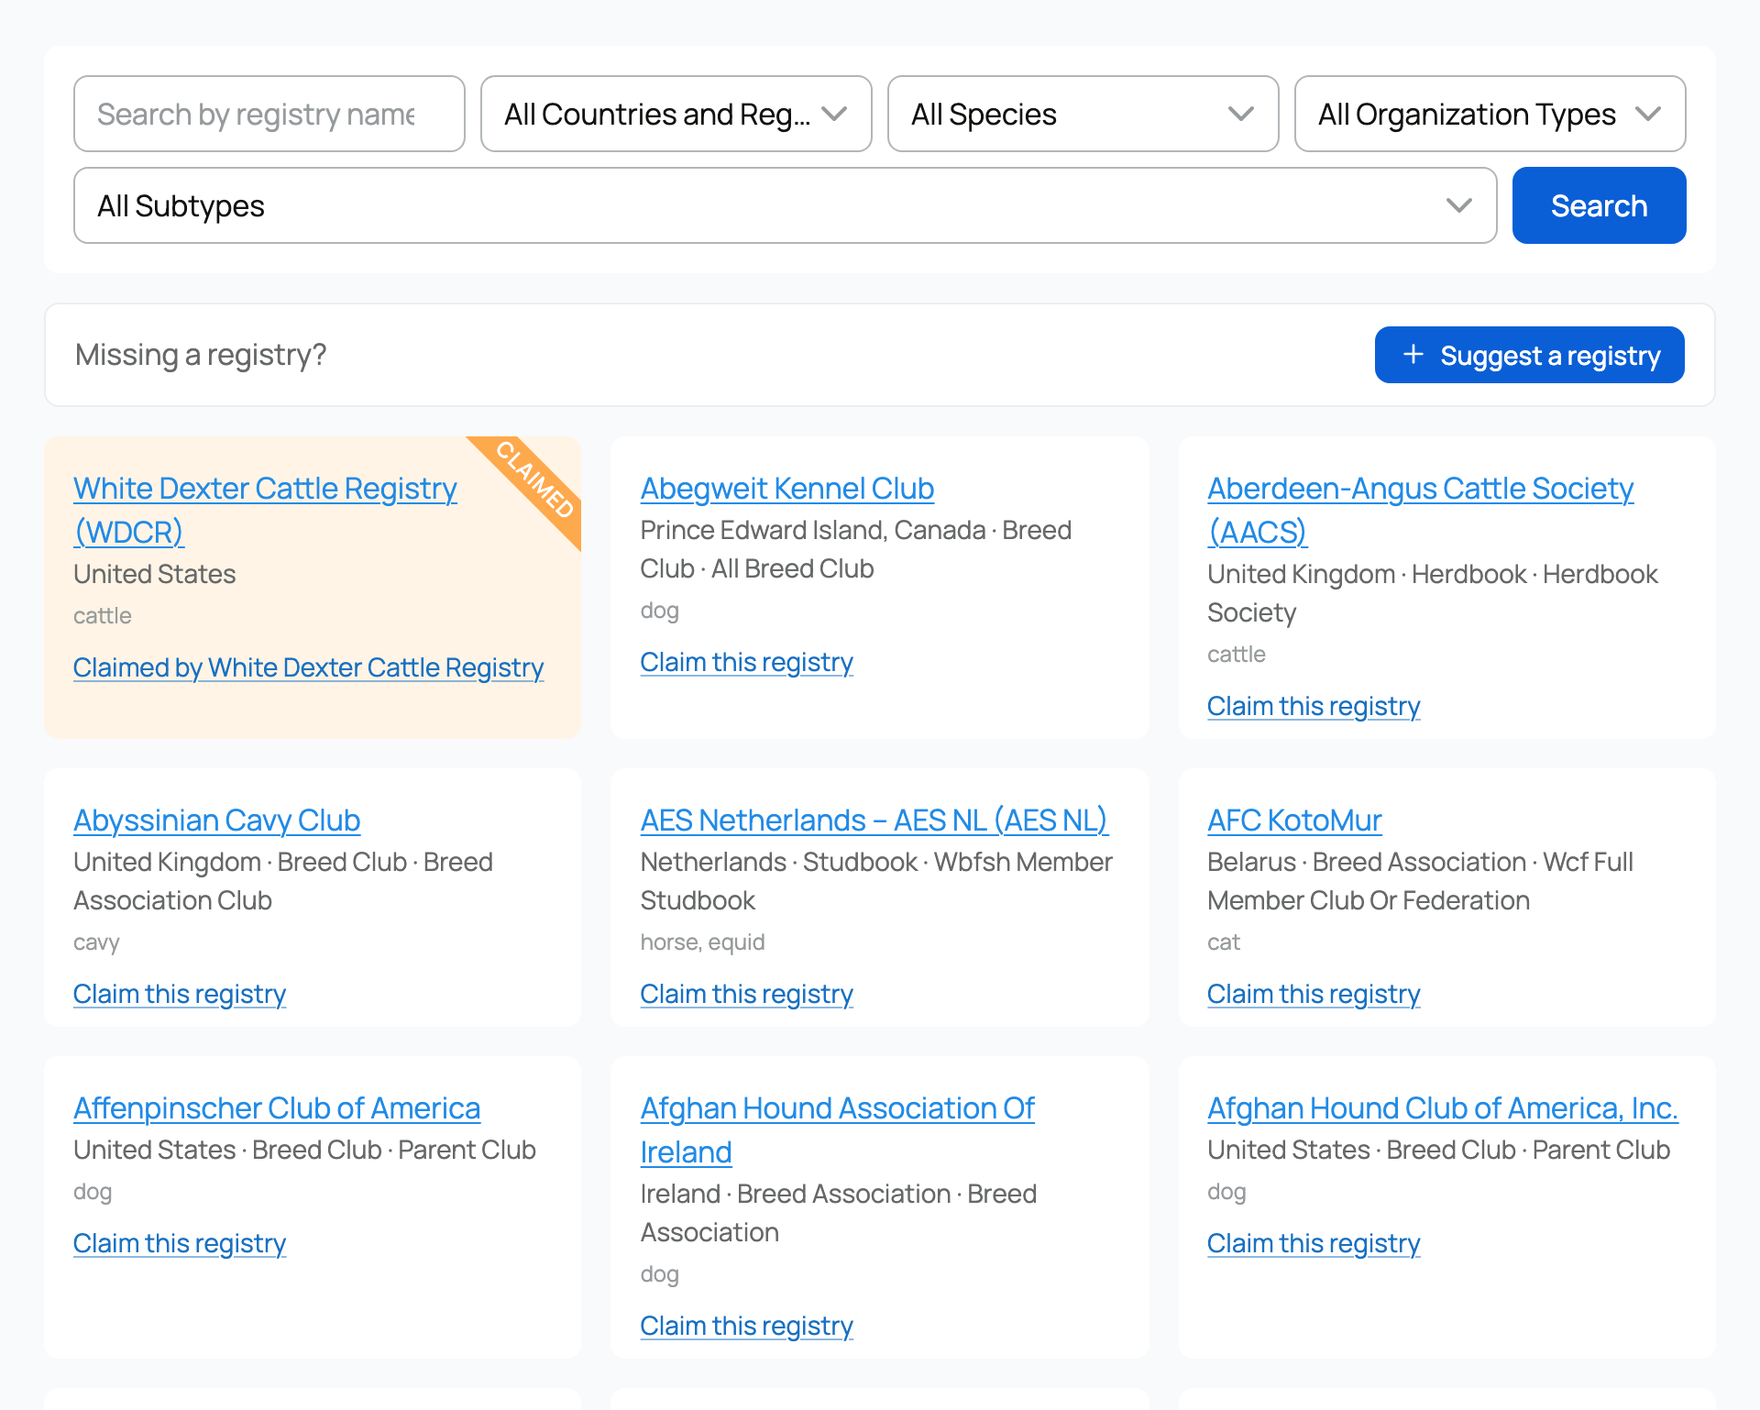The image size is (1760, 1410).
Task: Click the 'Missing a registry?' text
Action: coord(201,355)
